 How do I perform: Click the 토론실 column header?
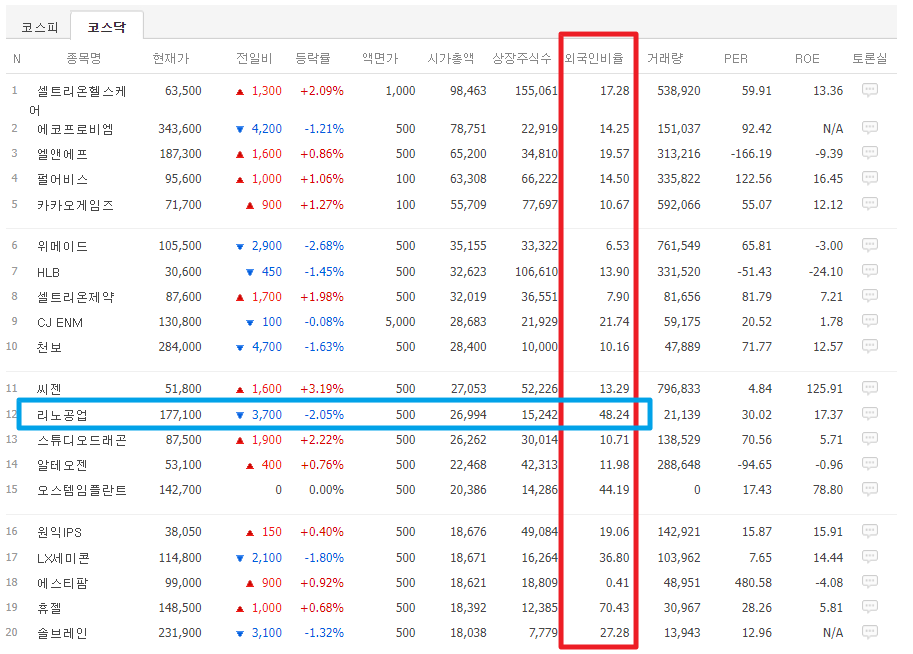click(870, 58)
